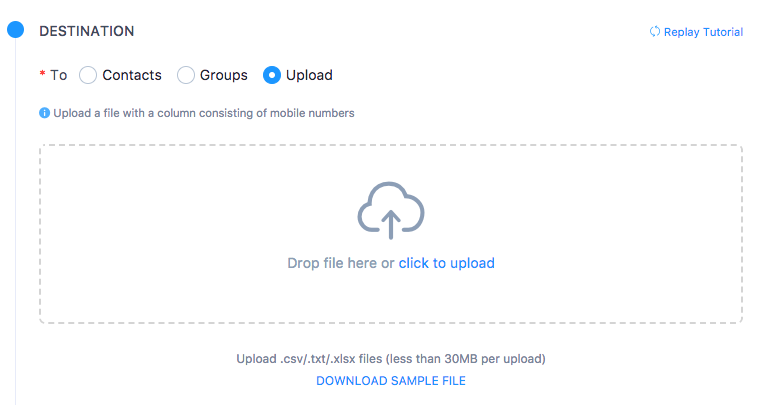
Task: Select the Groups radio button
Action: [x=186, y=75]
